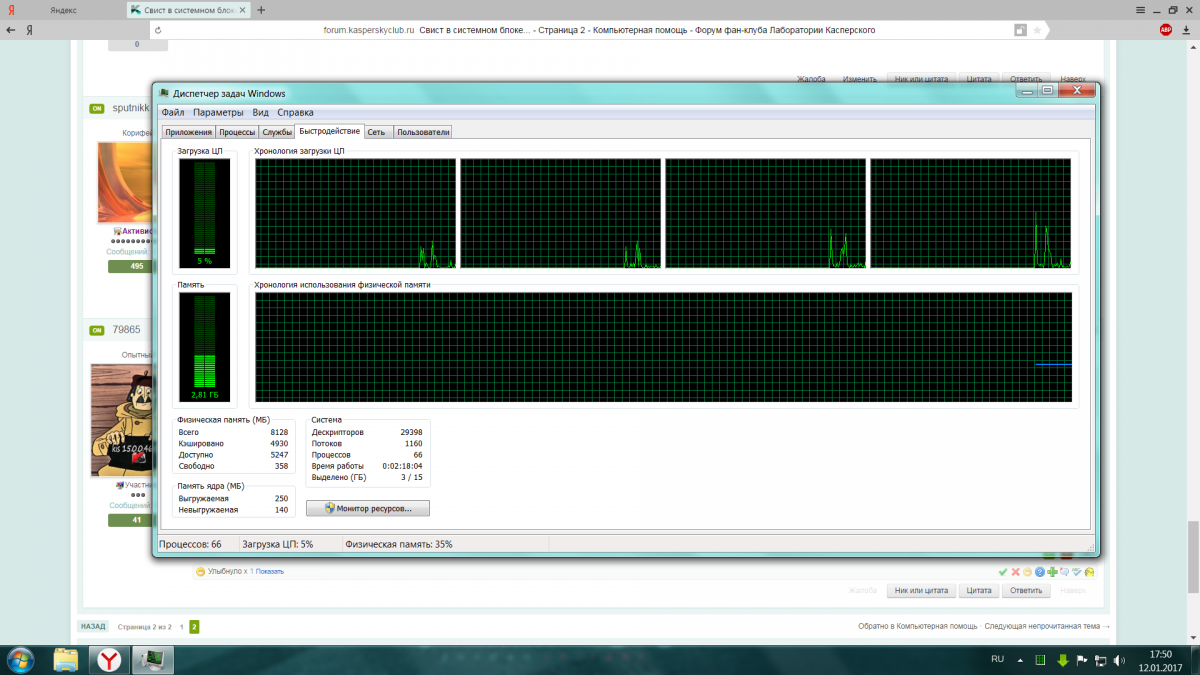Screen dimensions: 1200x675
Task: Switch to the Сеть tab
Action: click(x=376, y=132)
